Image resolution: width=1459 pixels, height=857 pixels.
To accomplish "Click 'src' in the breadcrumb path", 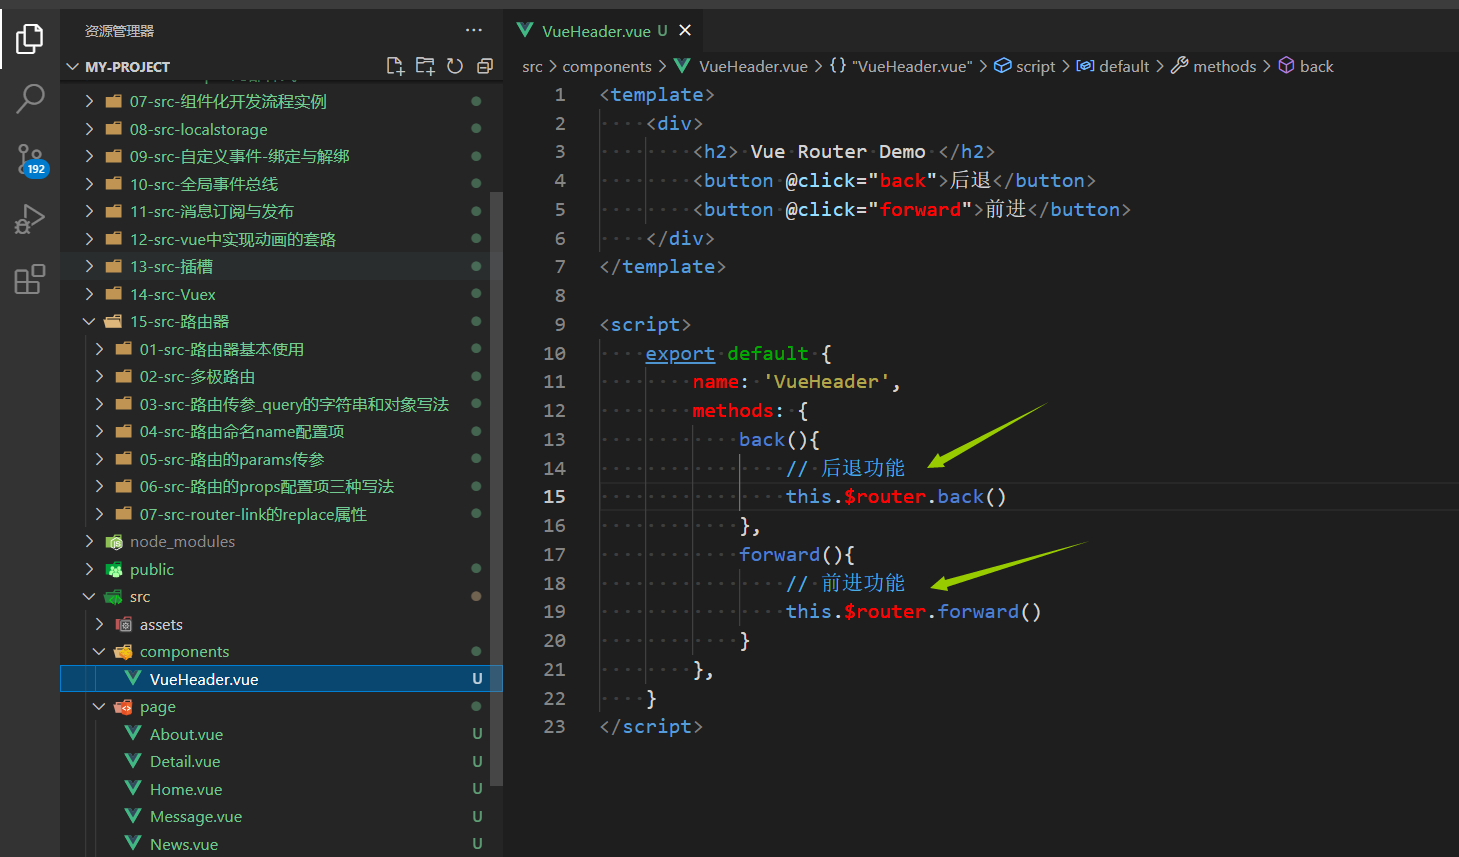I will point(532,66).
